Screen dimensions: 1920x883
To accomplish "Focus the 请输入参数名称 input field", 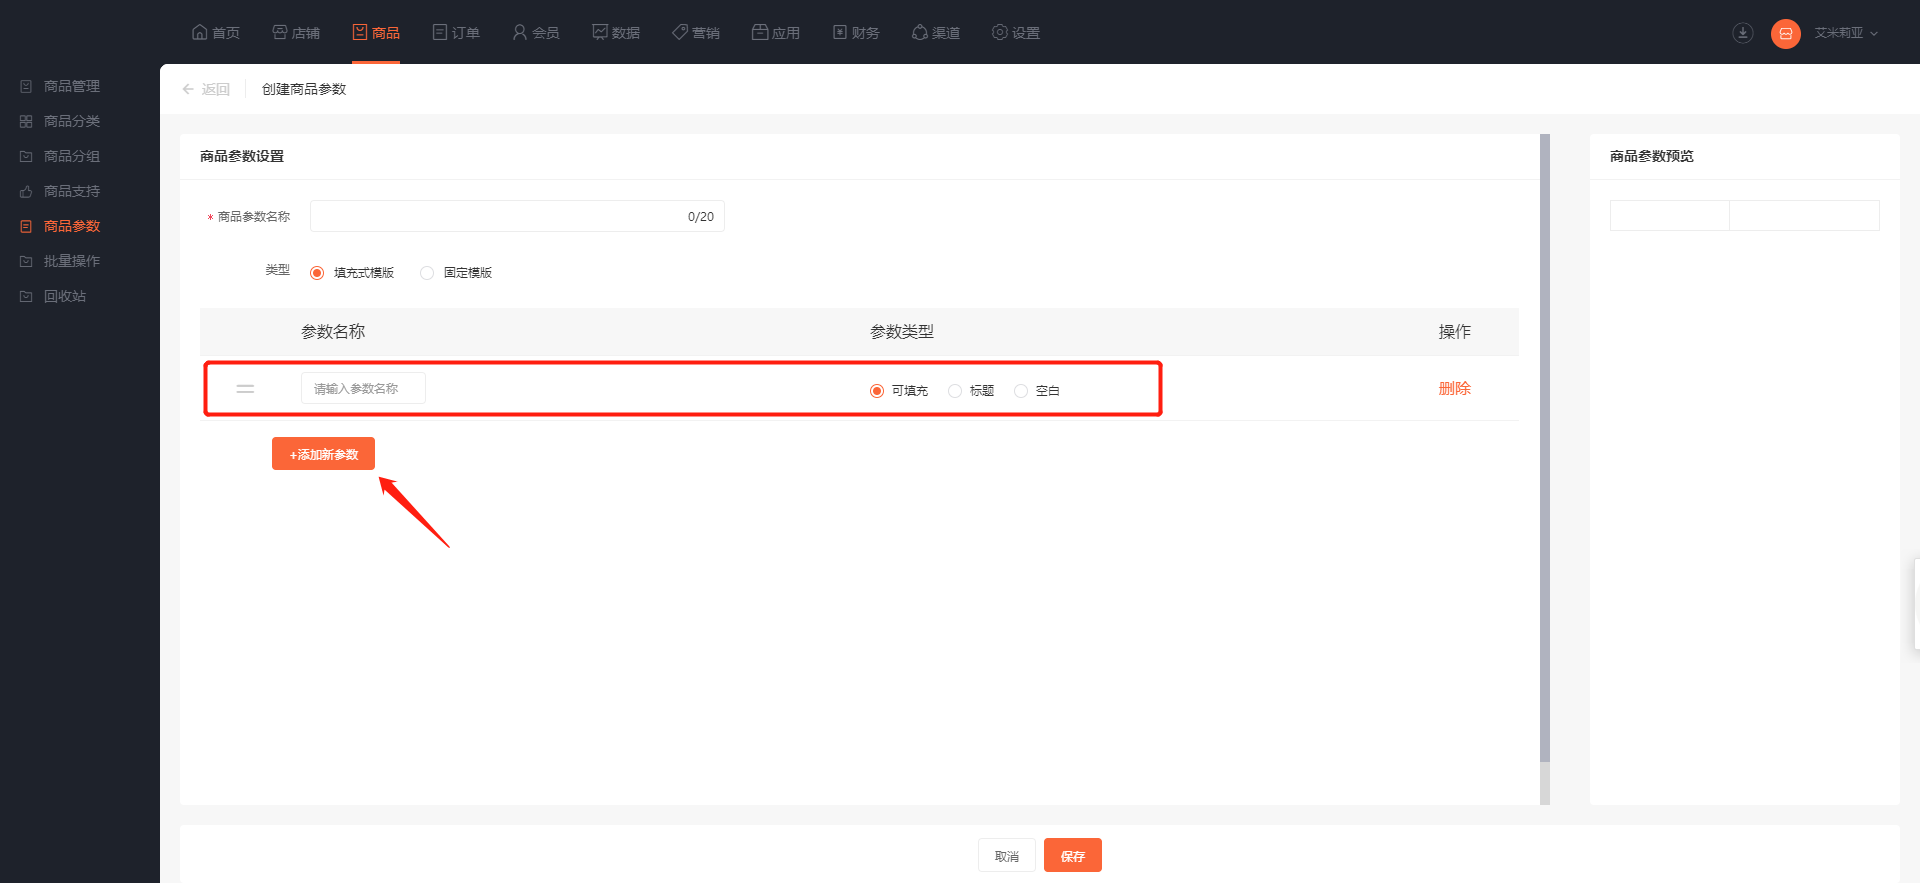I will click(x=363, y=388).
